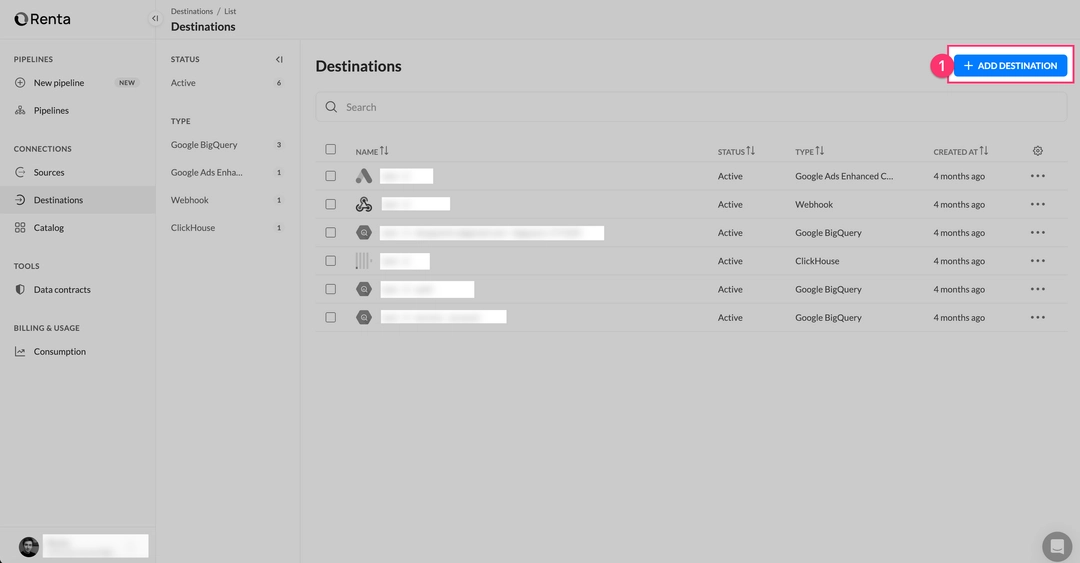The image size is (1080, 563).
Task: Click the Add Destination button
Action: [1010, 66]
